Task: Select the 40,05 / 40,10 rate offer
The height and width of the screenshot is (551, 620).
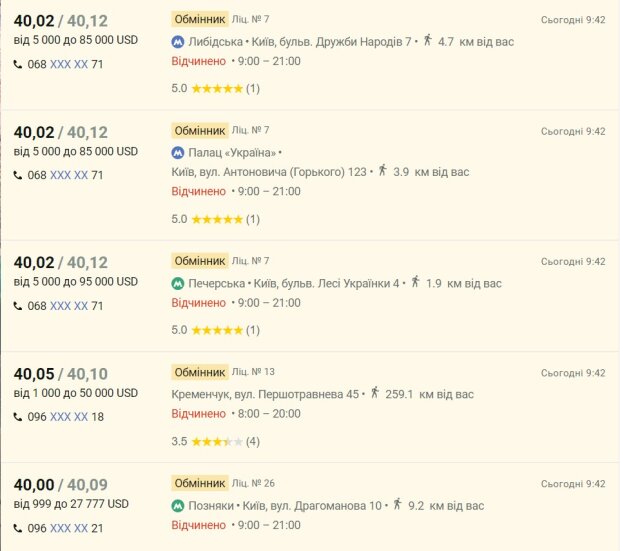Action: [60, 374]
